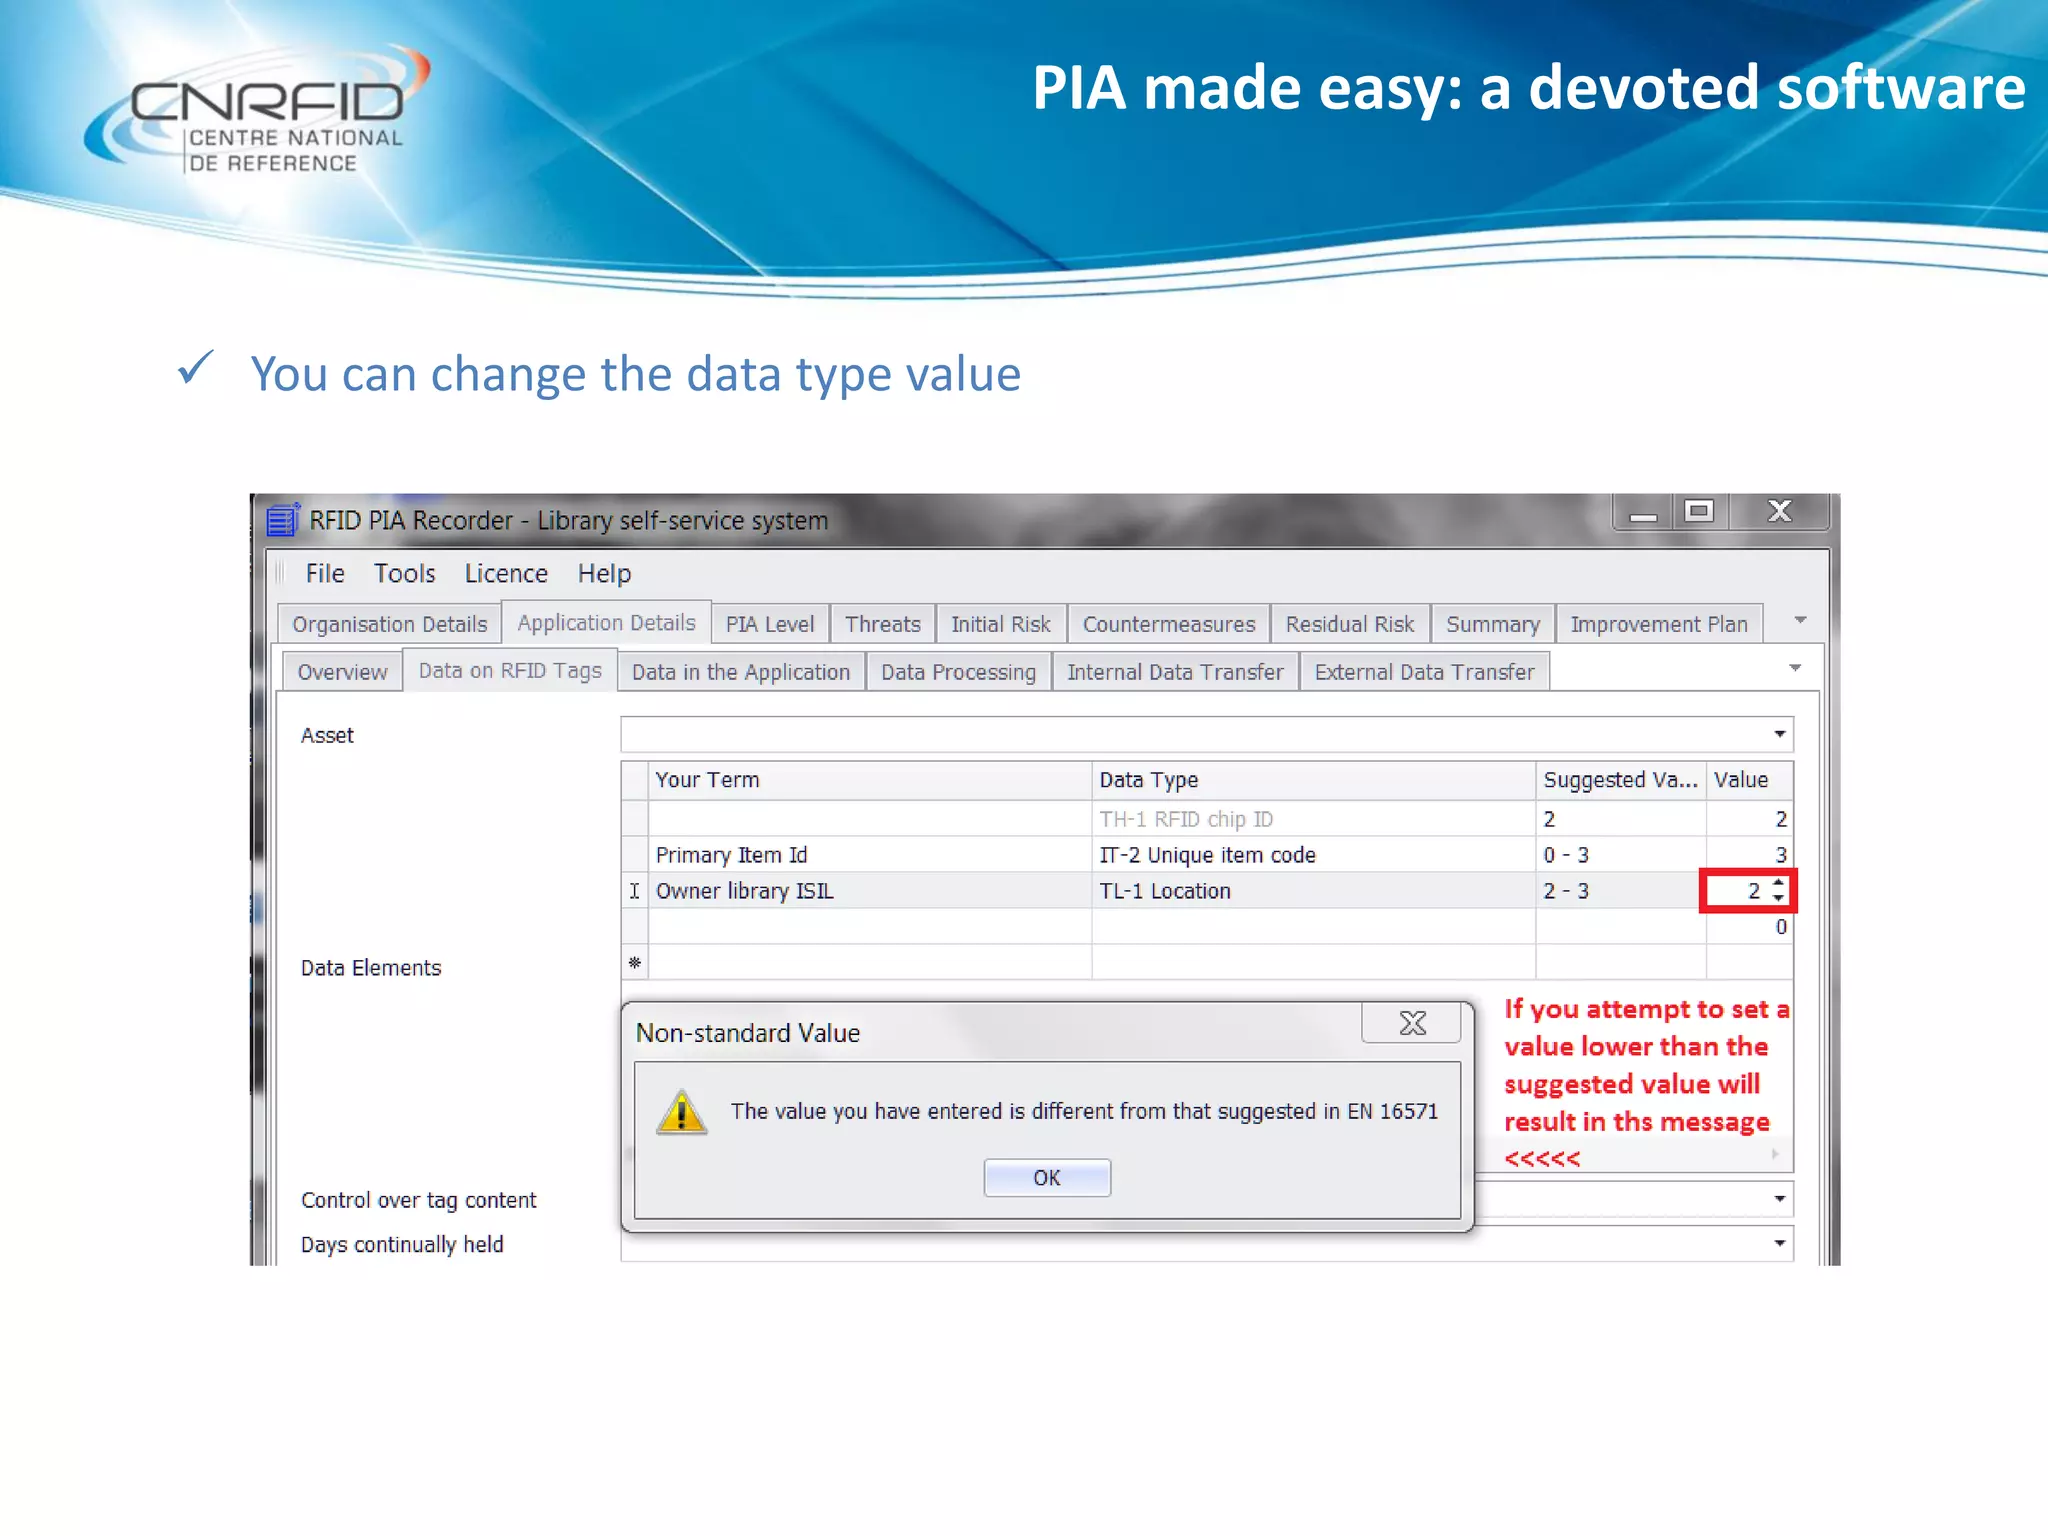Switch to the Organisation Details tab
Viewport: 2048px width, 1536px height.
(x=390, y=624)
